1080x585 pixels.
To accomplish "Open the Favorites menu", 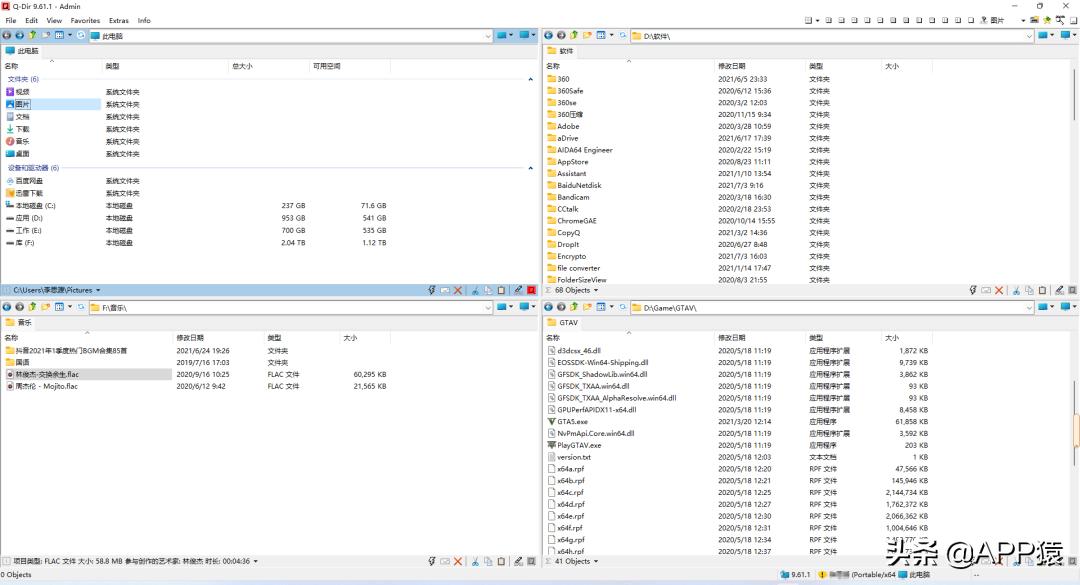I will [85, 20].
